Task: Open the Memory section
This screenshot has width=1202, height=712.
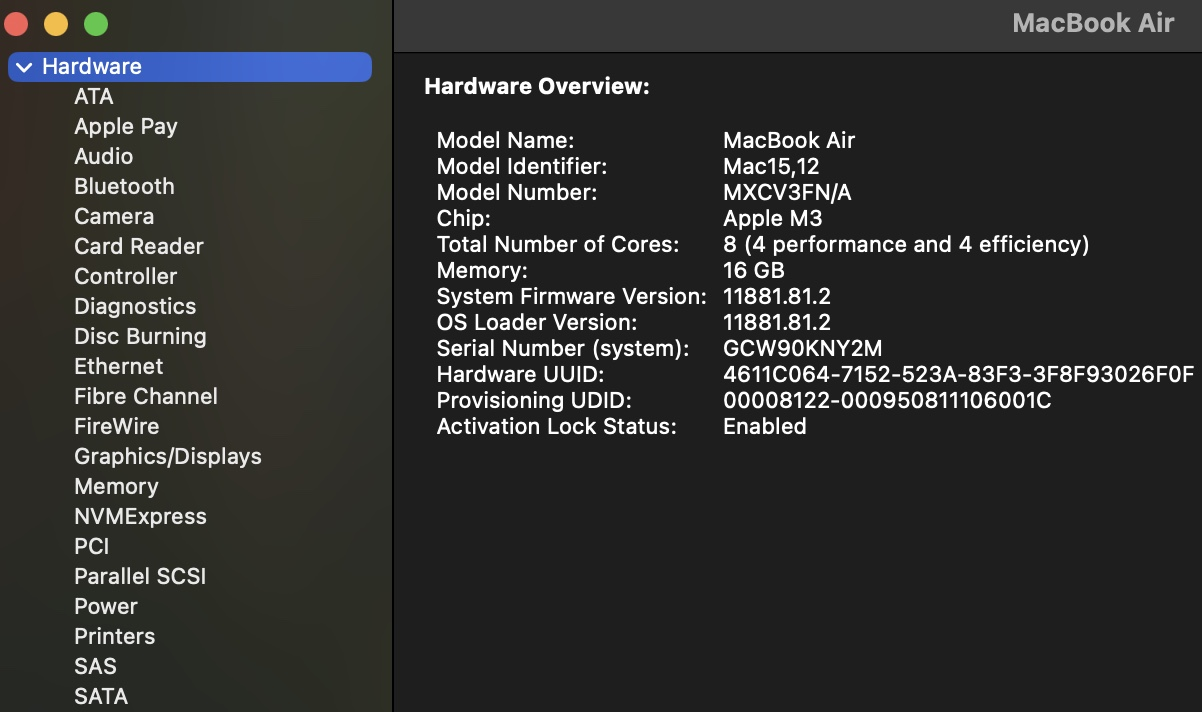Action: pos(117,486)
